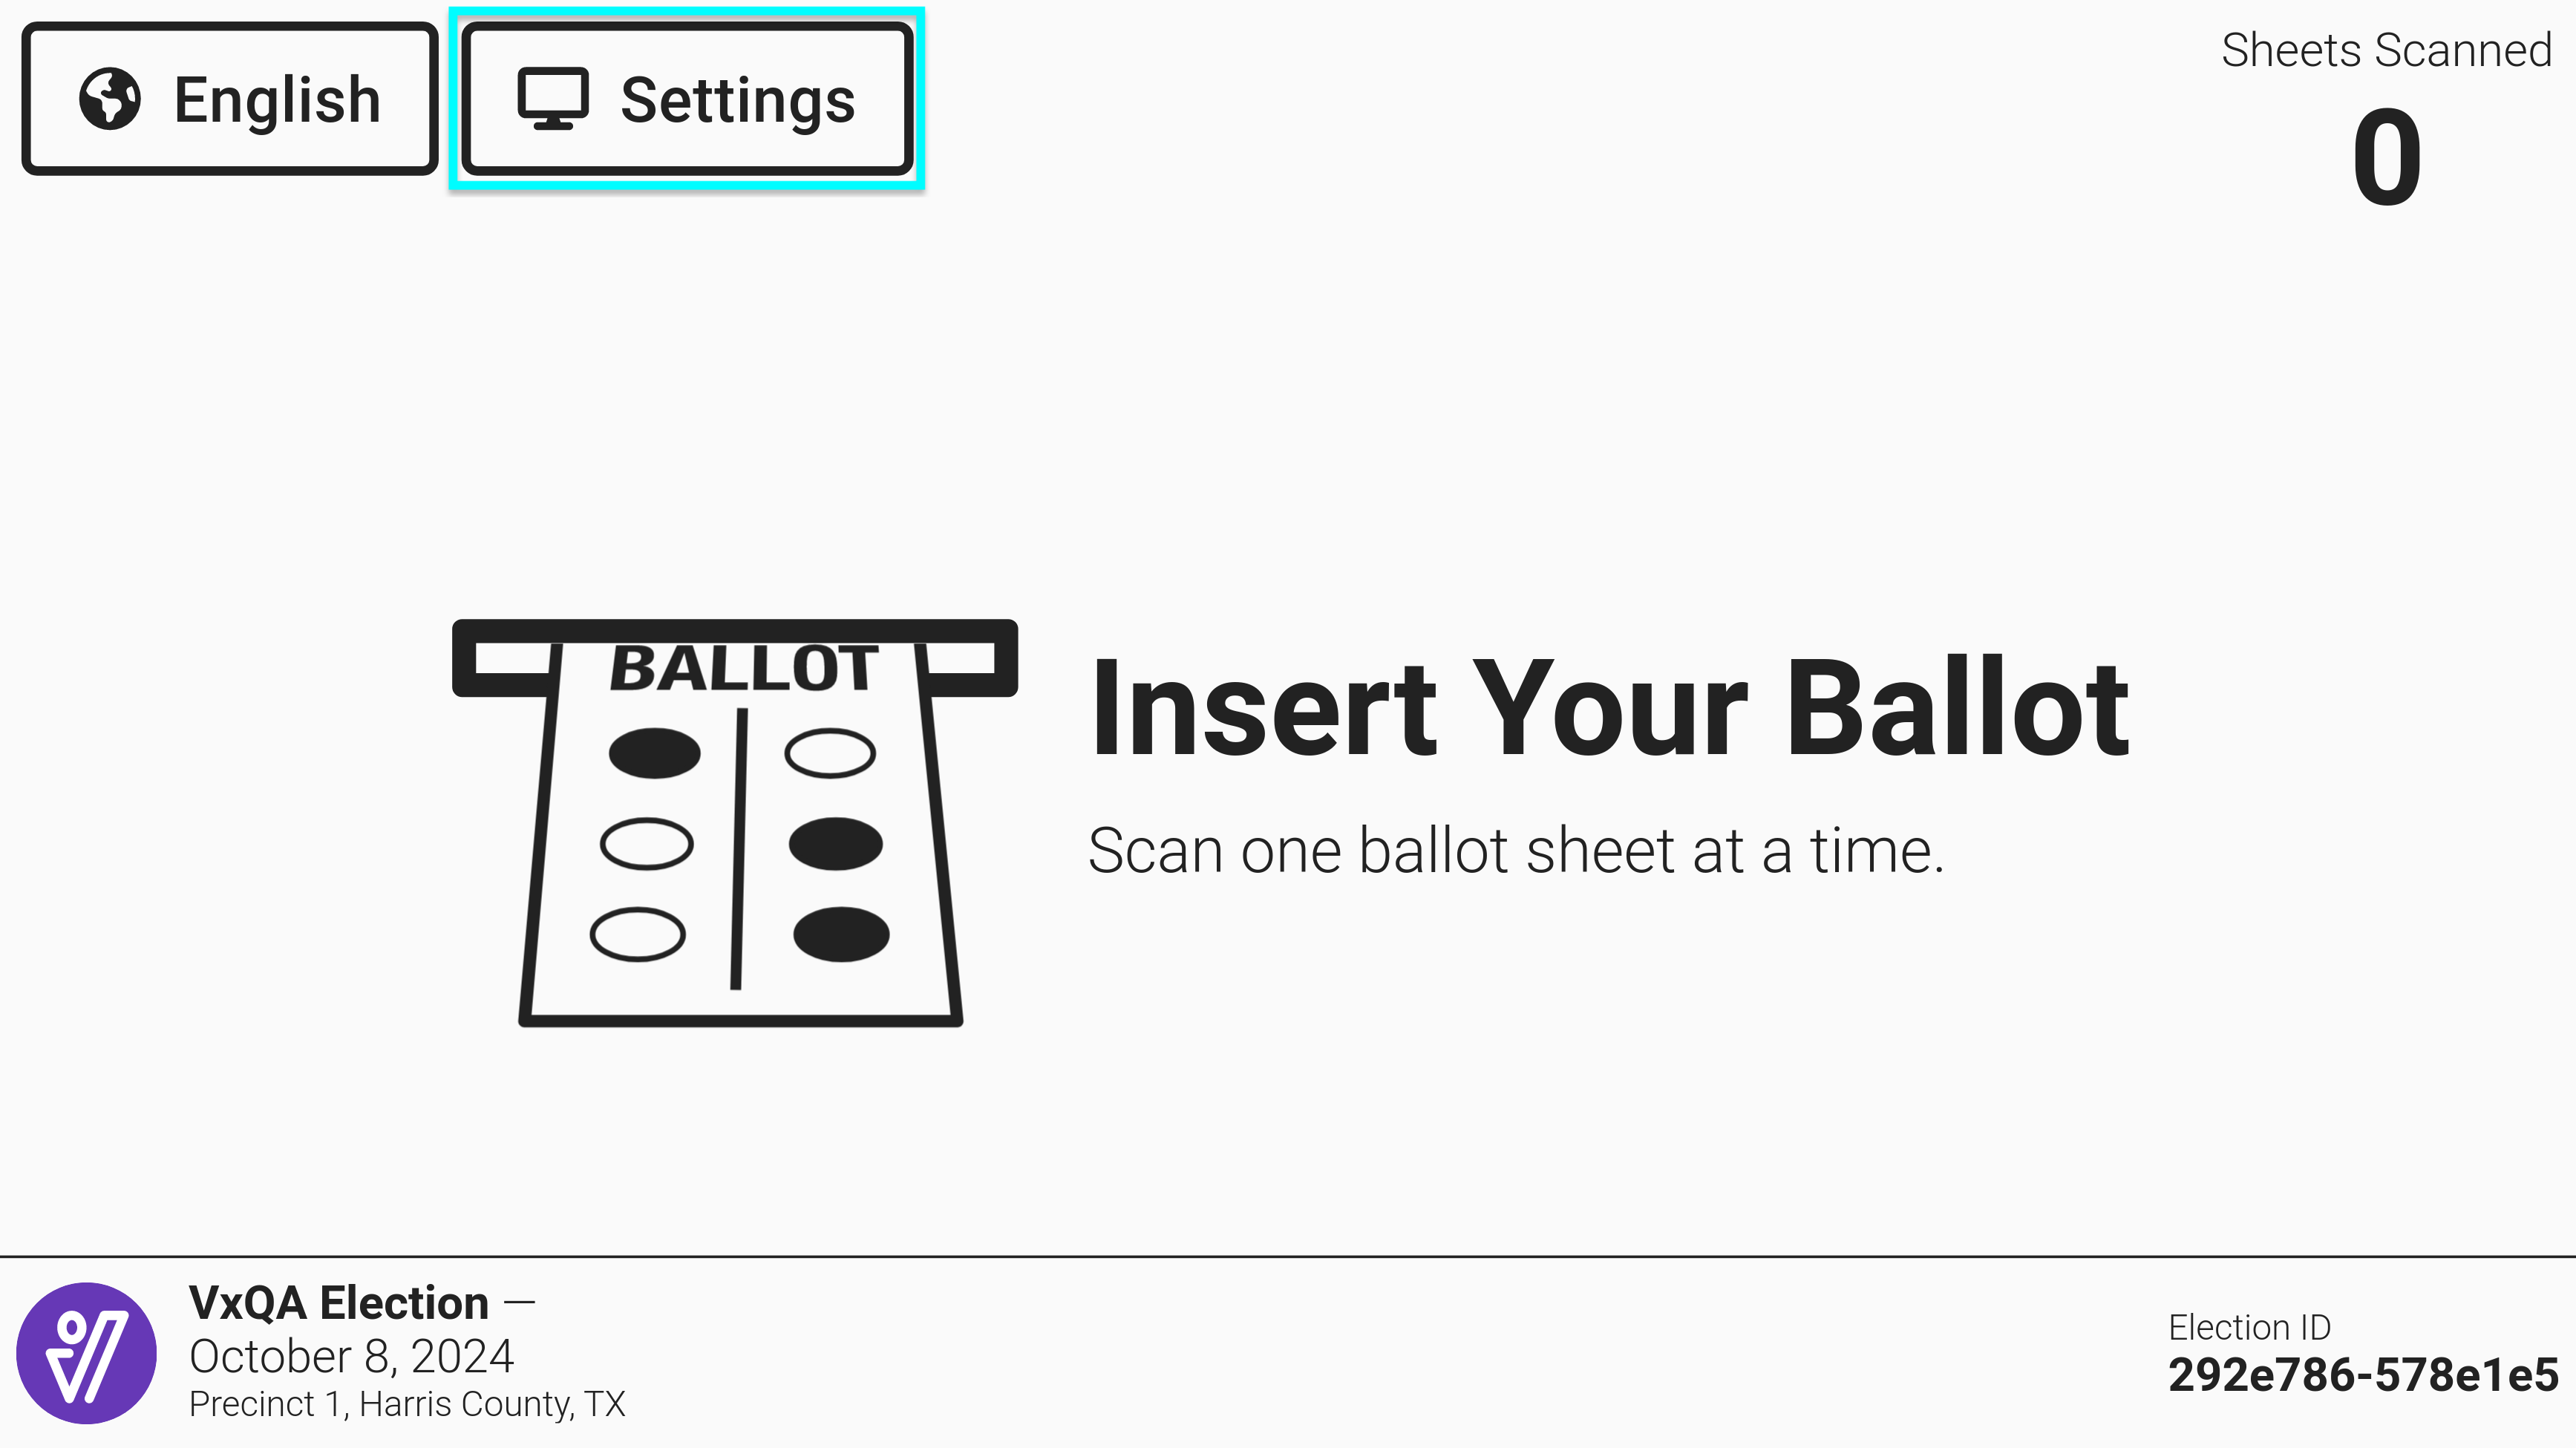
Task: Click the sheets scanned count of 0
Action: [2386, 157]
